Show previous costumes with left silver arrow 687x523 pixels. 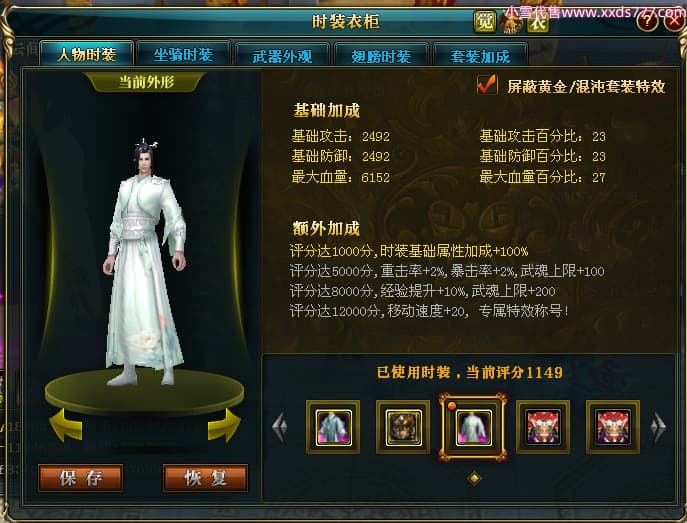280,426
